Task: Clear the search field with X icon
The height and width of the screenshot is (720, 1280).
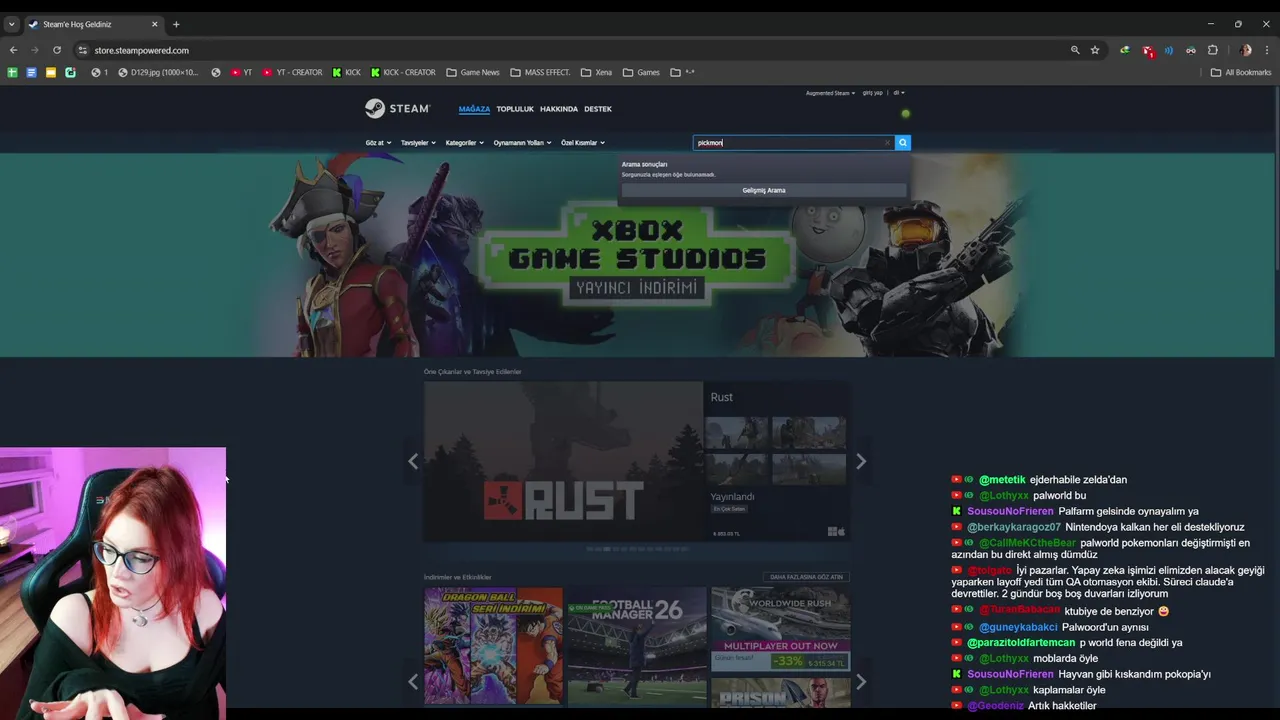Action: click(887, 143)
